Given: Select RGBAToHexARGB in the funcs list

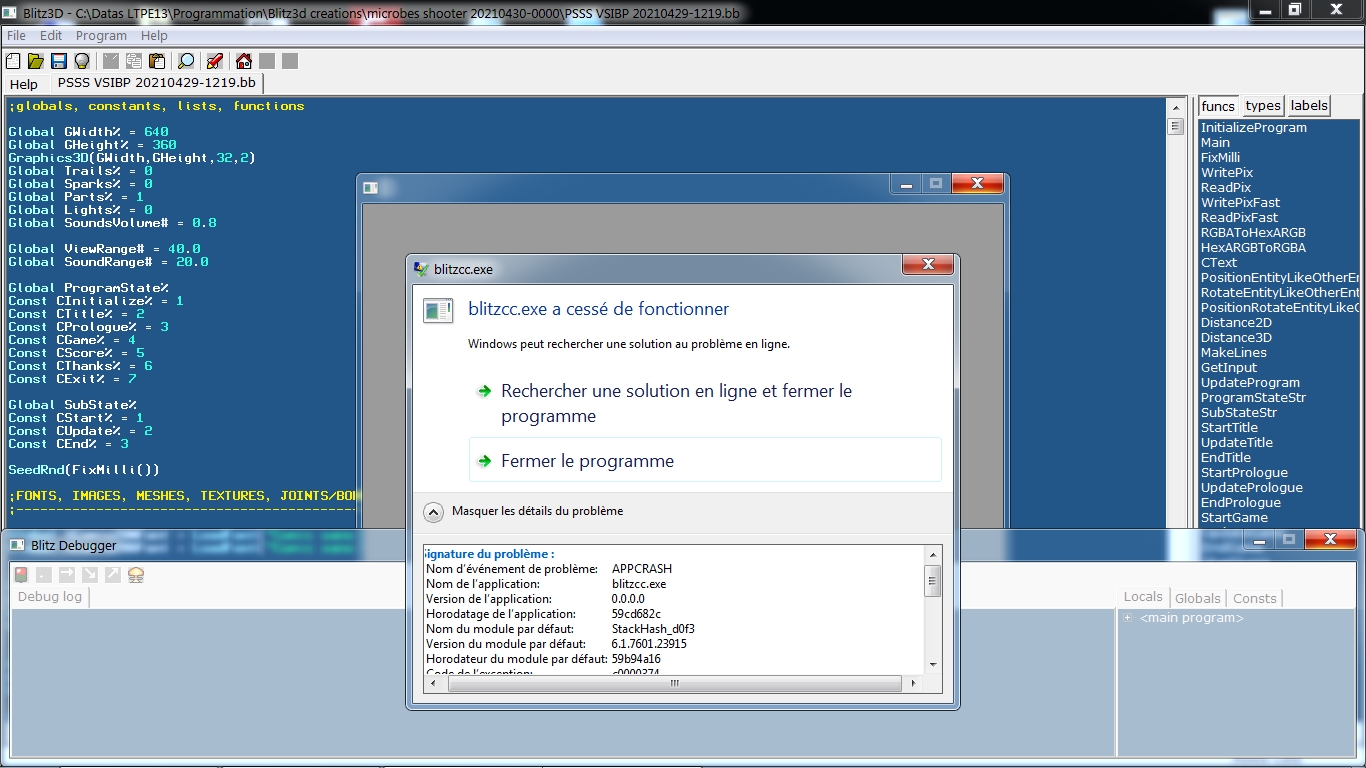Looking at the screenshot, I should 1253,233.
